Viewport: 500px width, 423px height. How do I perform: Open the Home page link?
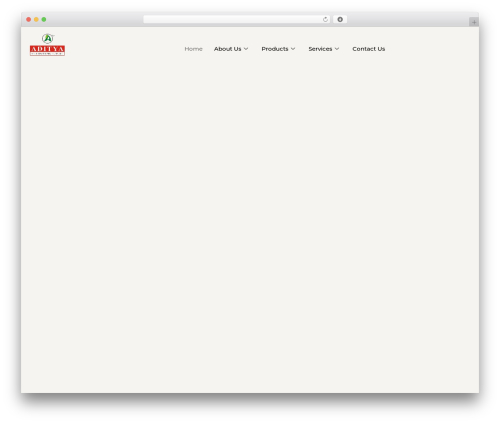point(193,49)
